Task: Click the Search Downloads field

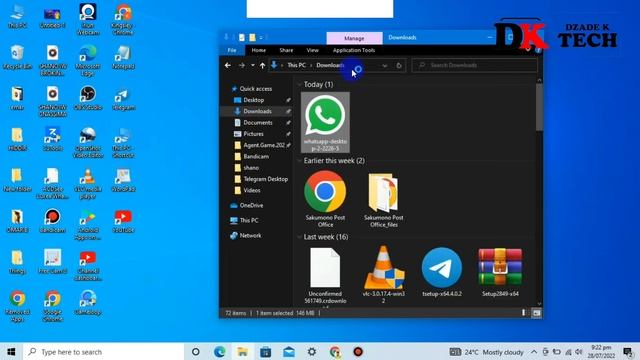Action: [x=475, y=65]
